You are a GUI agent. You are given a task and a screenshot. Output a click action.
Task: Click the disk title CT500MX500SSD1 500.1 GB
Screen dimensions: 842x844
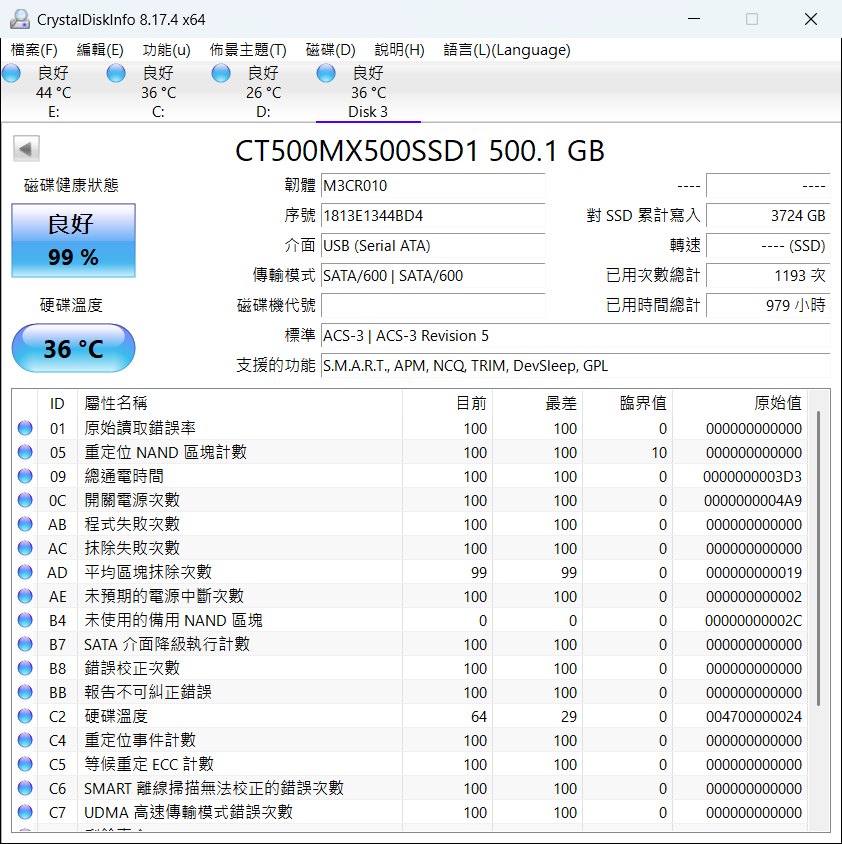[420, 151]
